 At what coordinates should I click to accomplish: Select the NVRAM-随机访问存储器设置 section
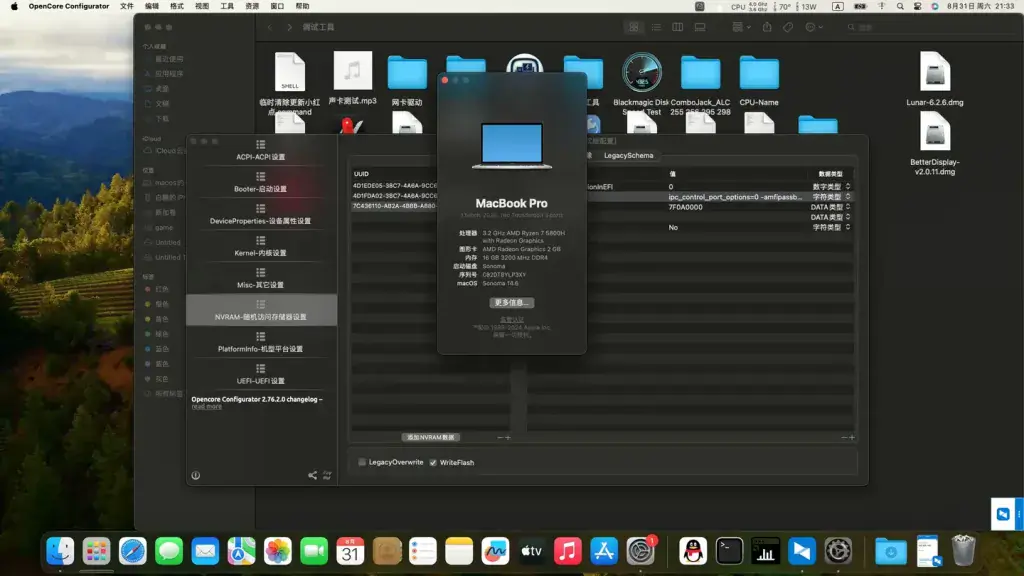(x=261, y=310)
